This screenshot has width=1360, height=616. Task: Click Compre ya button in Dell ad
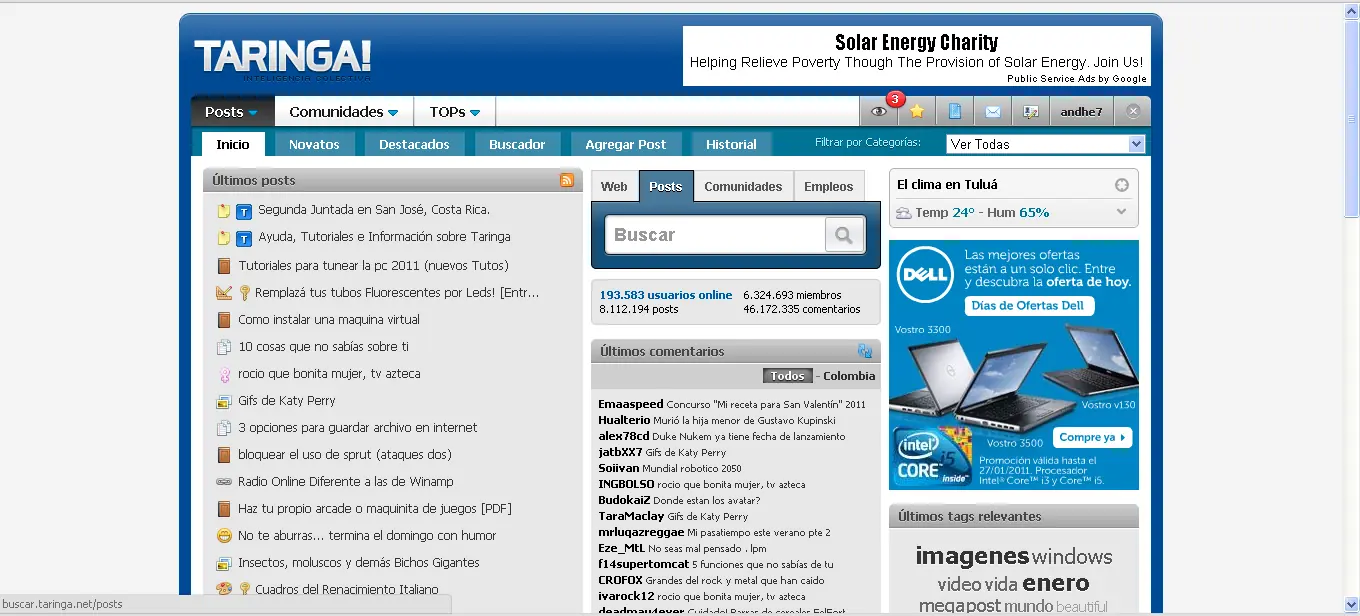point(1094,437)
